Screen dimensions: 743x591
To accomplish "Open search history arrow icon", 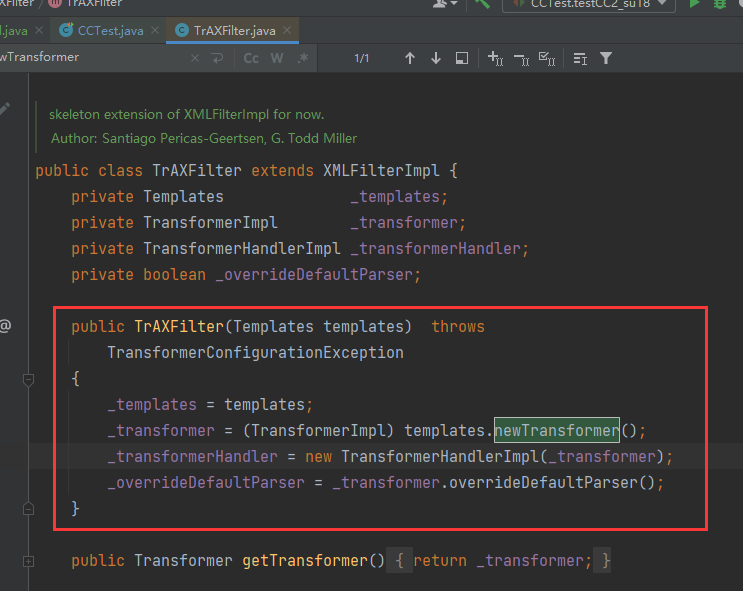I will pos(217,58).
